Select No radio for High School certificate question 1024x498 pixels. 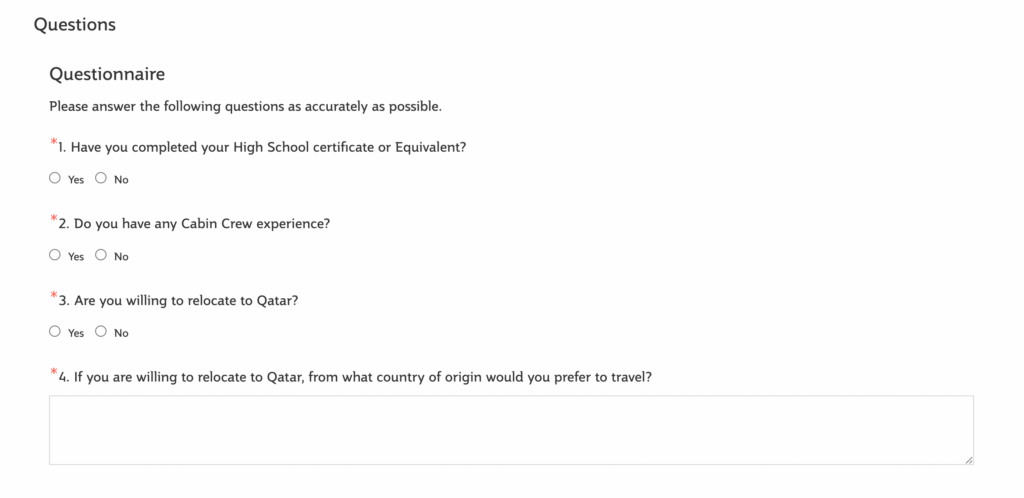pyautogui.click(x=101, y=178)
